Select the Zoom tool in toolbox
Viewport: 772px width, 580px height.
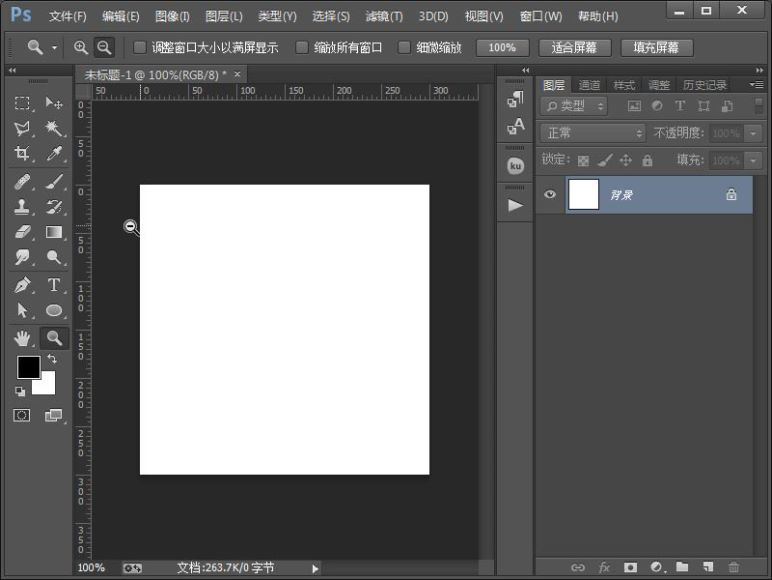pyautogui.click(x=54, y=338)
